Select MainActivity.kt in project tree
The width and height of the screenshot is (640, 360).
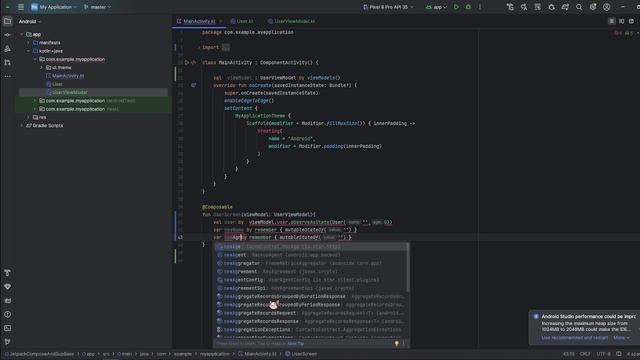[x=68, y=76]
